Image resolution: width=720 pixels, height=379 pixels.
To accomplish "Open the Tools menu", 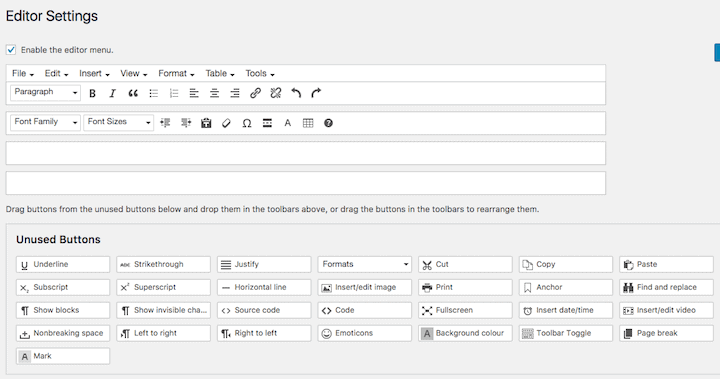I will tap(260, 74).
